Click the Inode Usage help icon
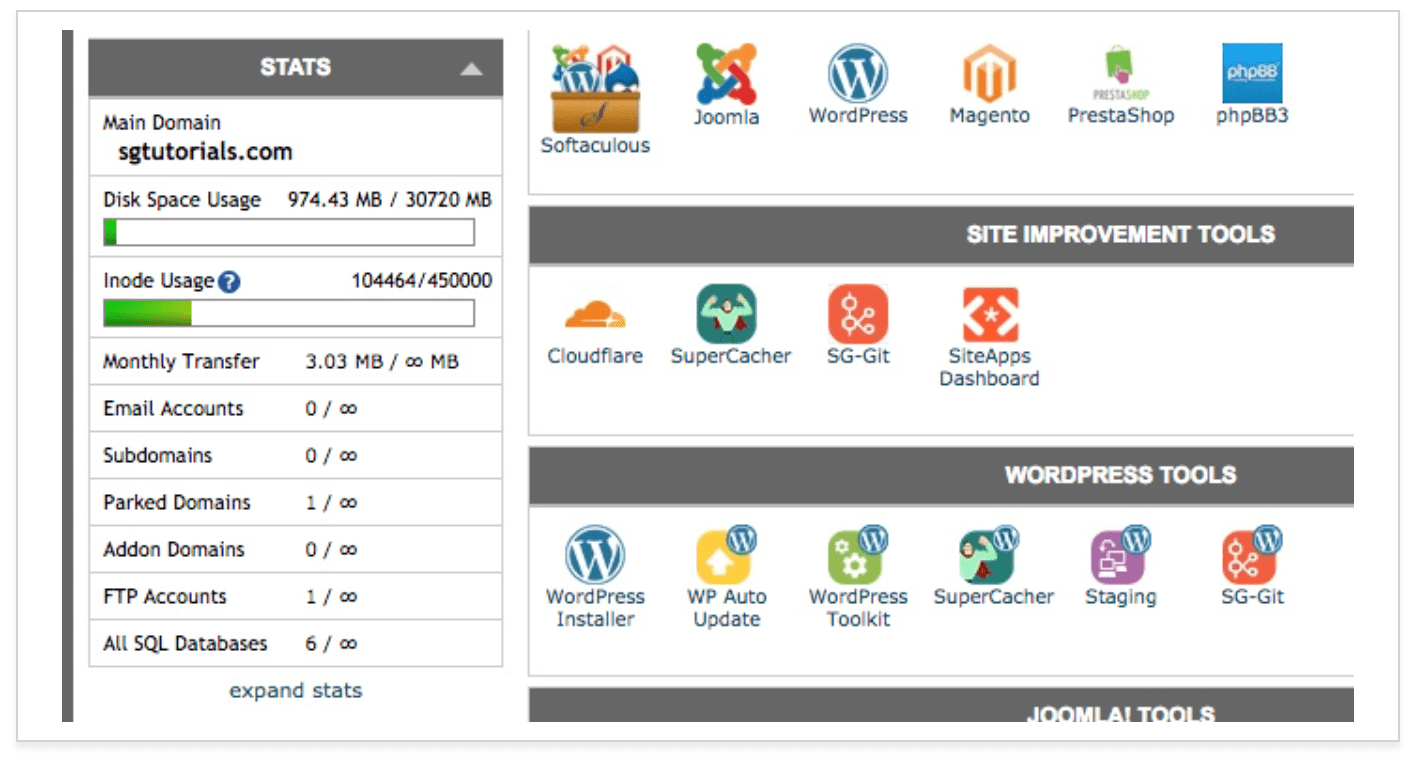Screen dimensions: 1420x762 (x=227, y=280)
